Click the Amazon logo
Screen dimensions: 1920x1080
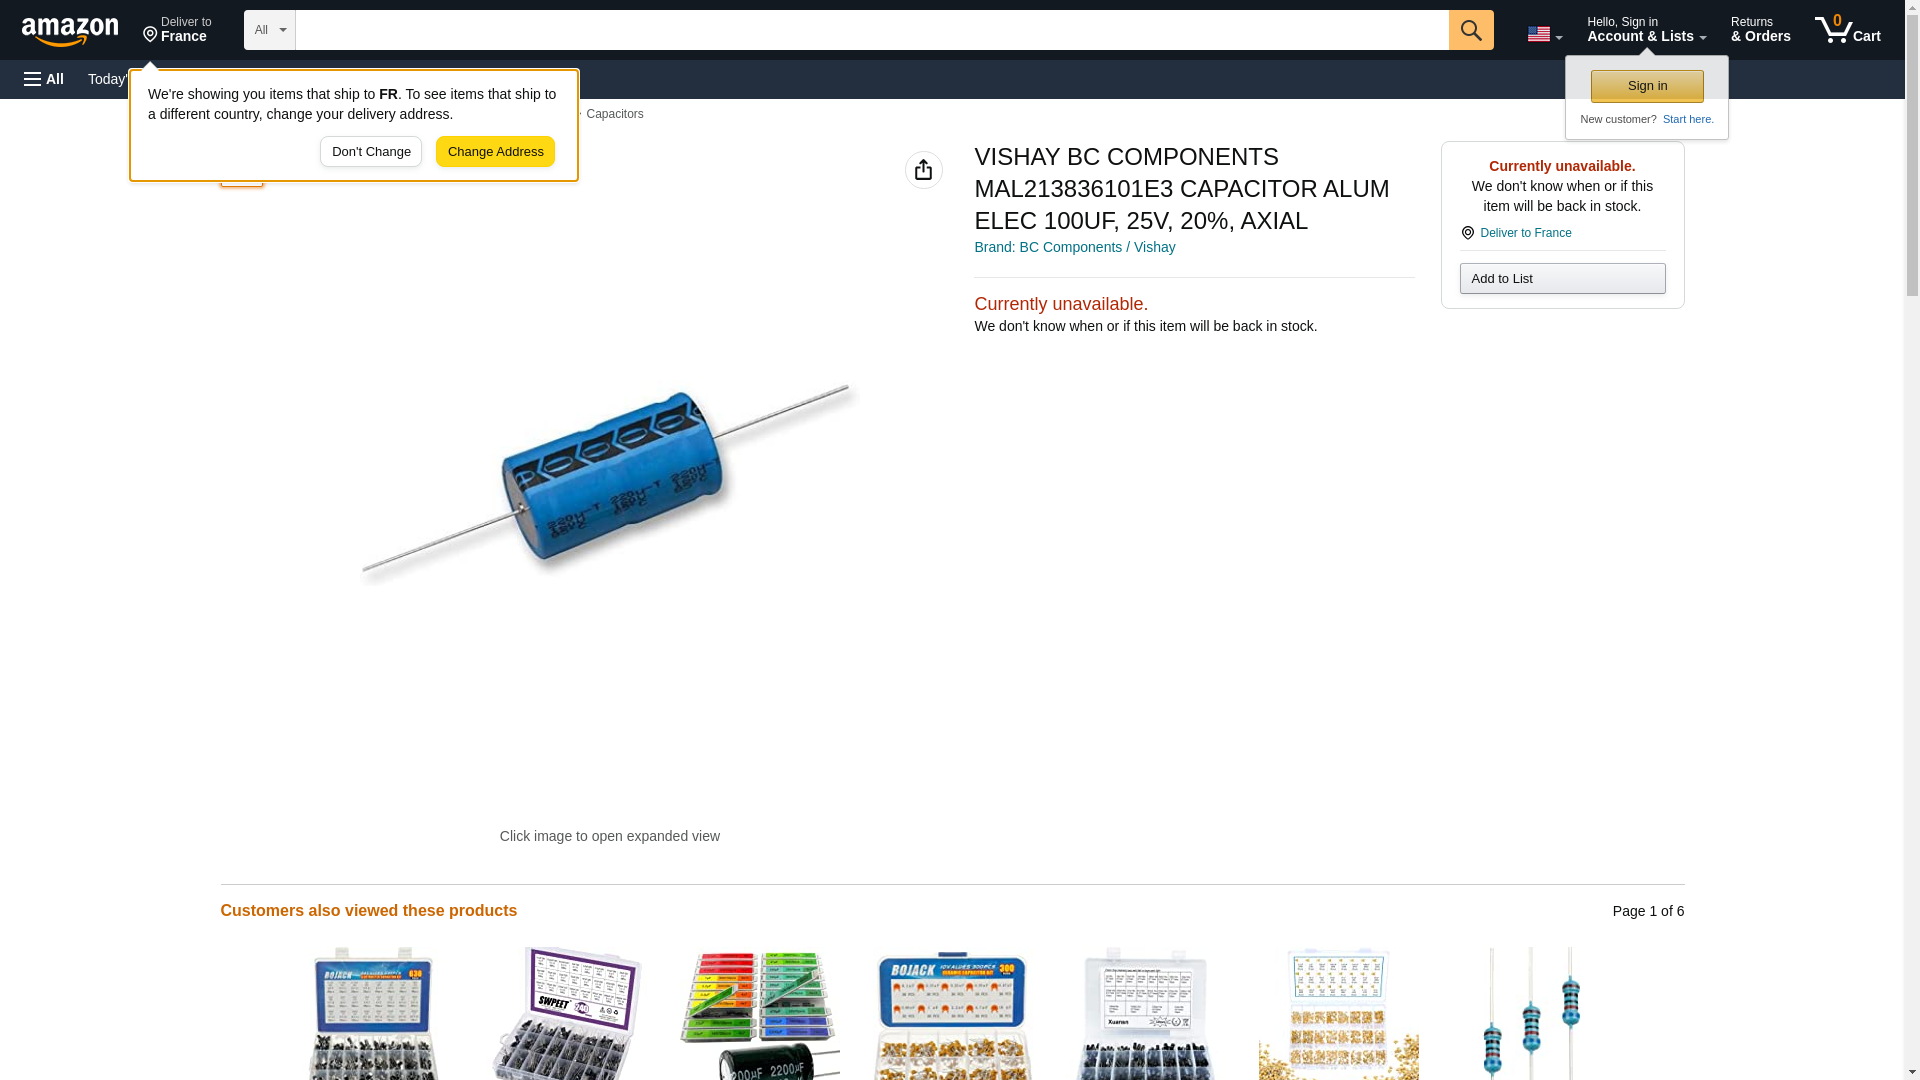(x=70, y=32)
